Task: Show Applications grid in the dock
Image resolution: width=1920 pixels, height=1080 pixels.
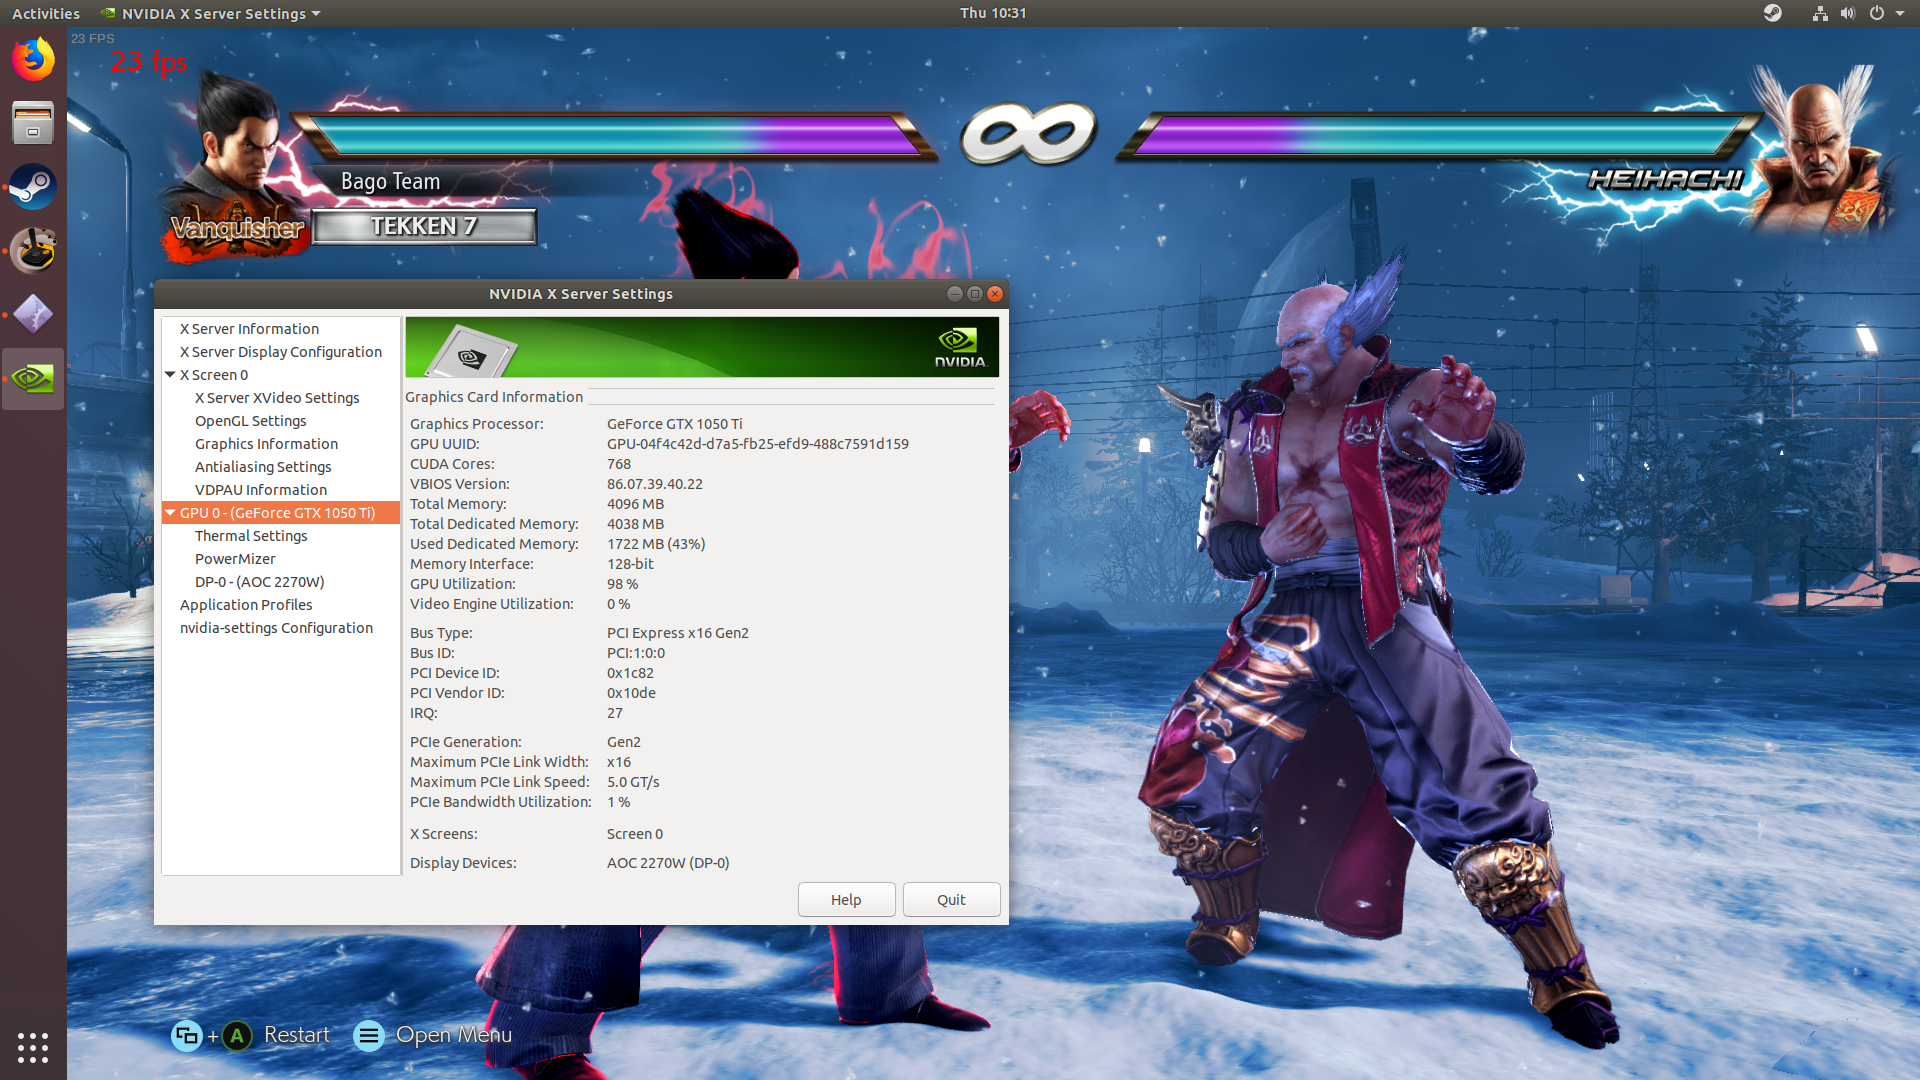Action: tap(33, 1047)
